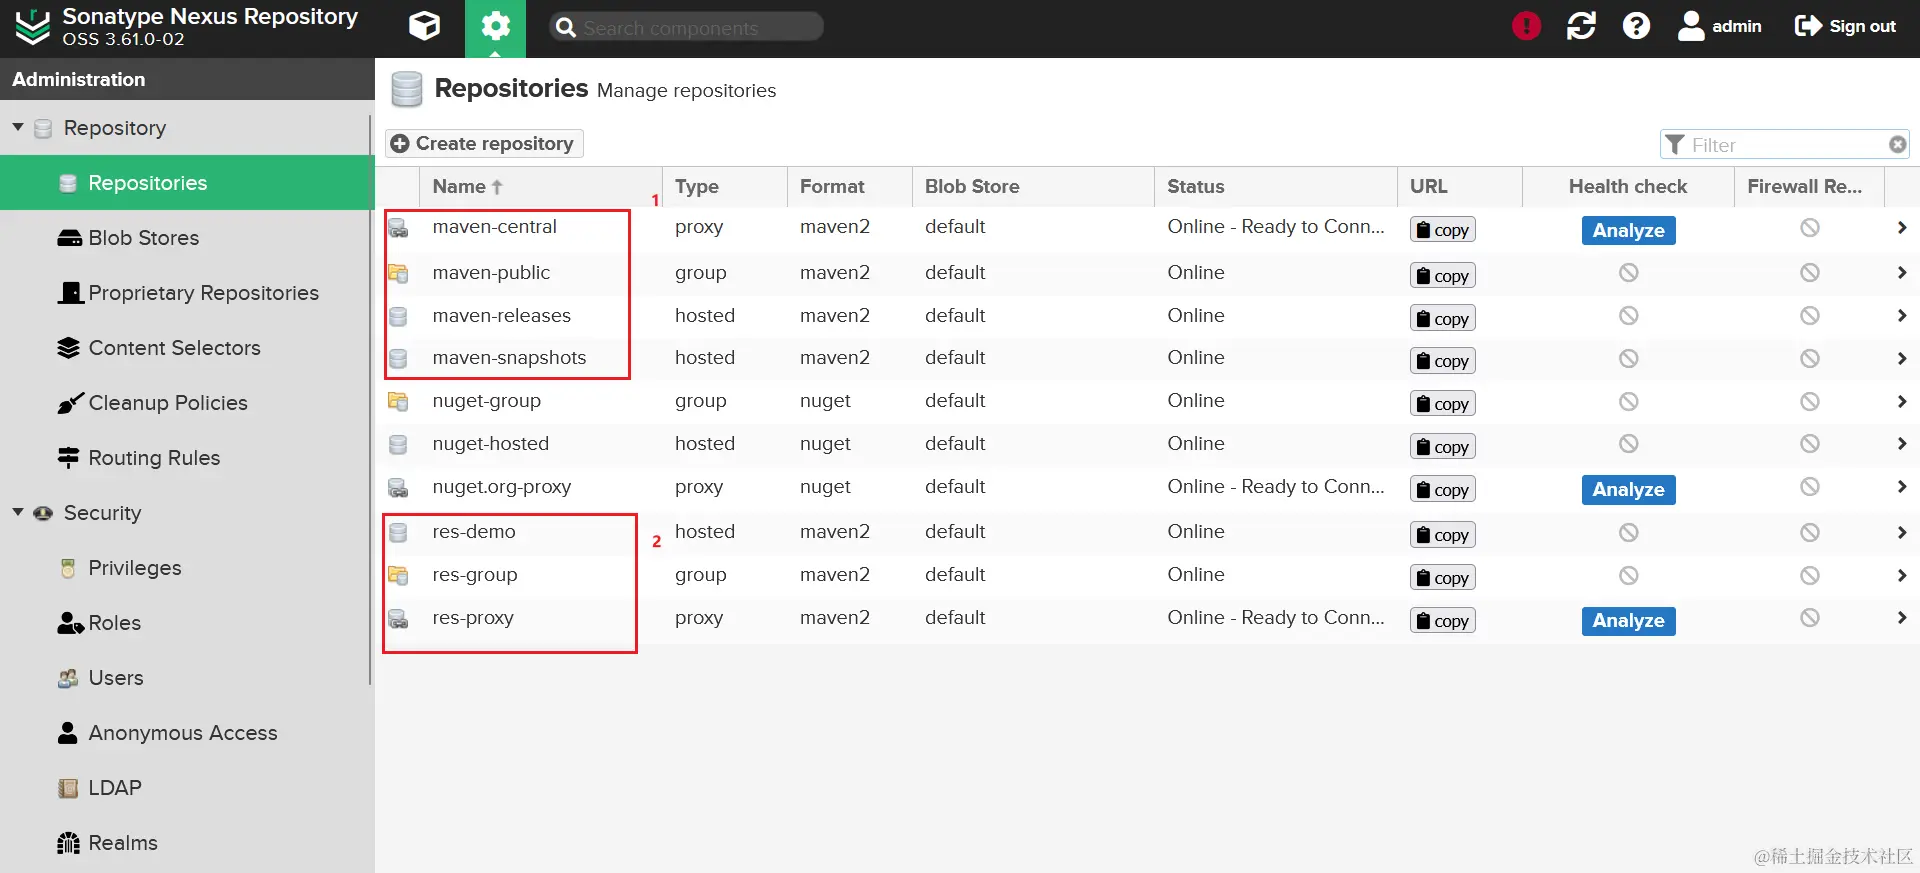The height and width of the screenshot is (873, 1920).
Task: Expand maven-public row details arrow
Action: [x=1901, y=272]
